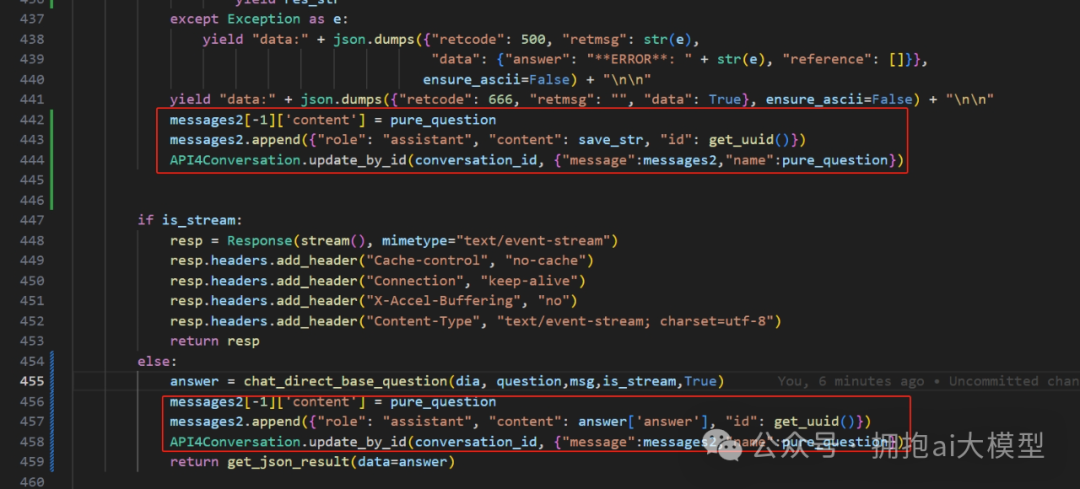
Task: Click the Response class name on line 448
Action: tap(258, 240)
